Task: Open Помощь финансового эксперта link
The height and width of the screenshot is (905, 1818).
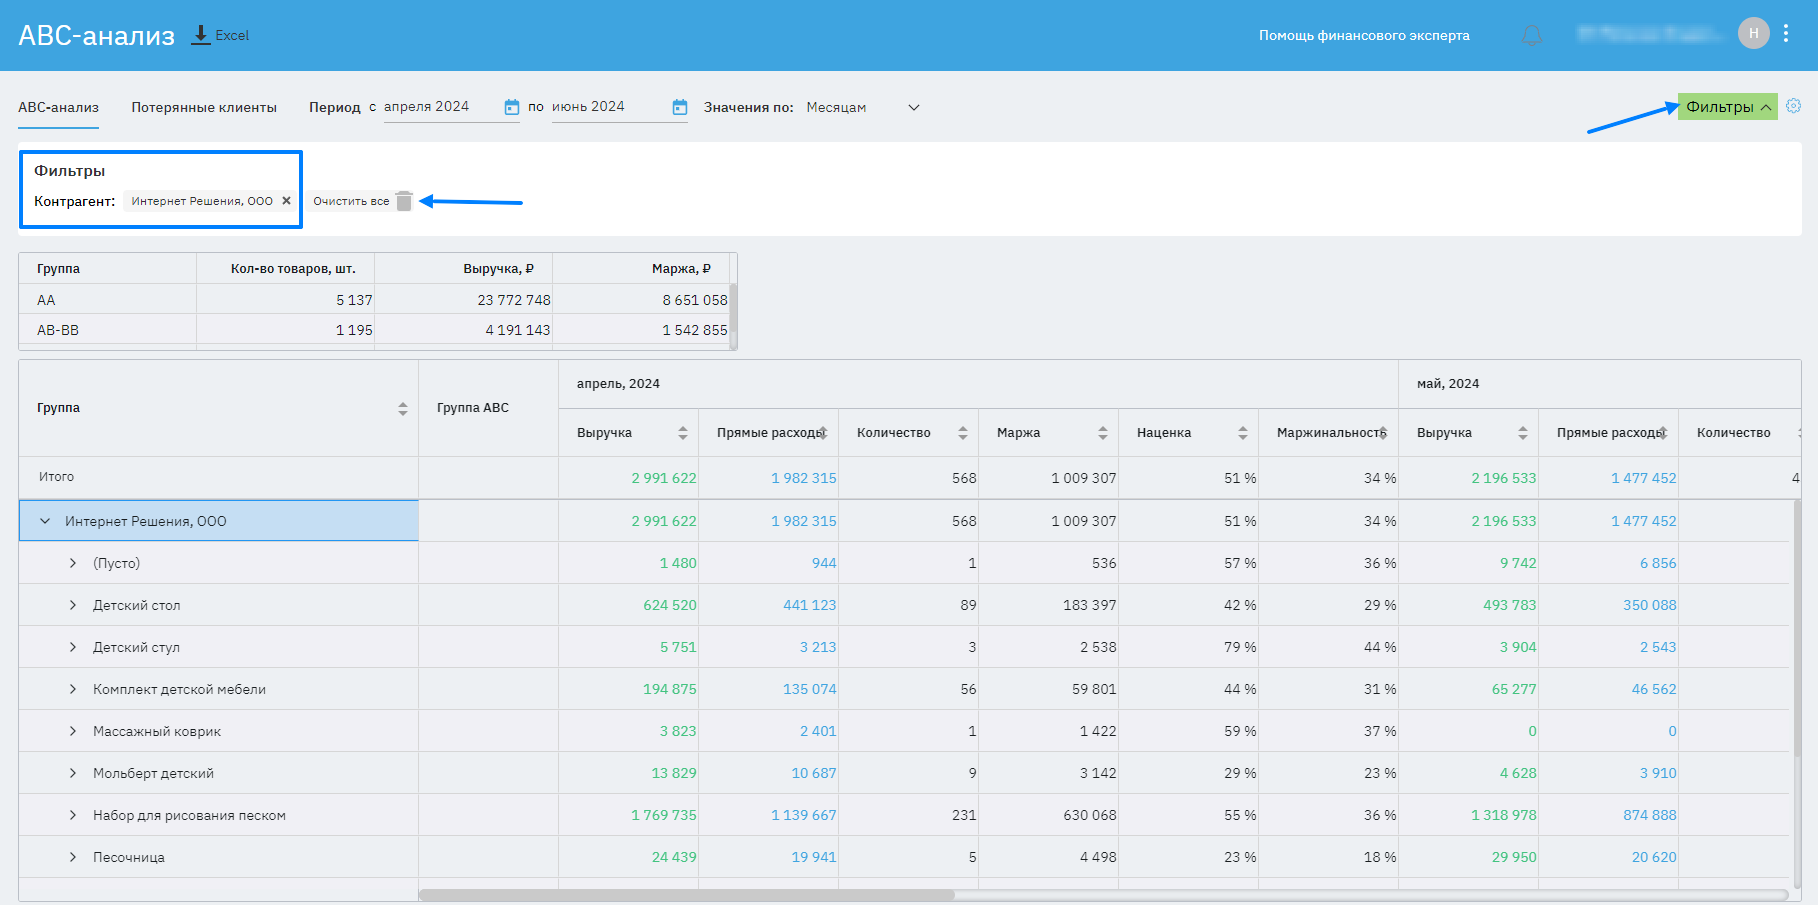Action: click(1363, 35)
